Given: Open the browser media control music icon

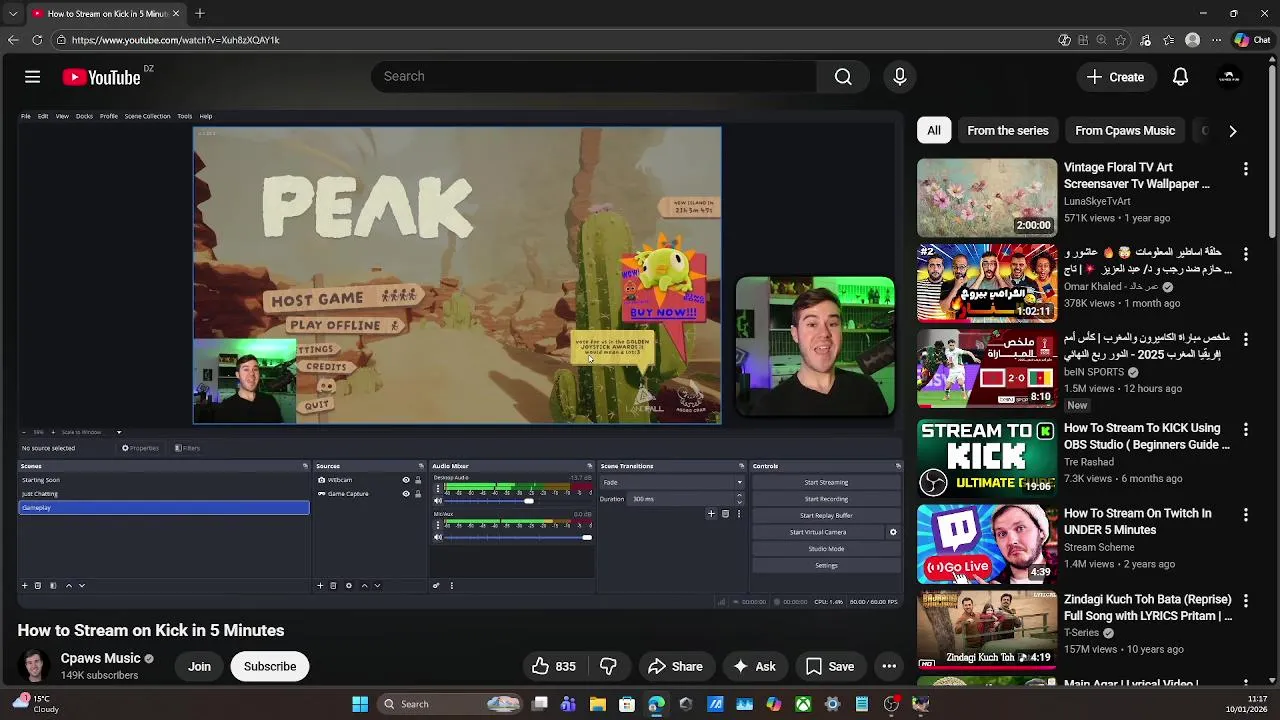Looking at the screenshot, I should click(1145, 40).
